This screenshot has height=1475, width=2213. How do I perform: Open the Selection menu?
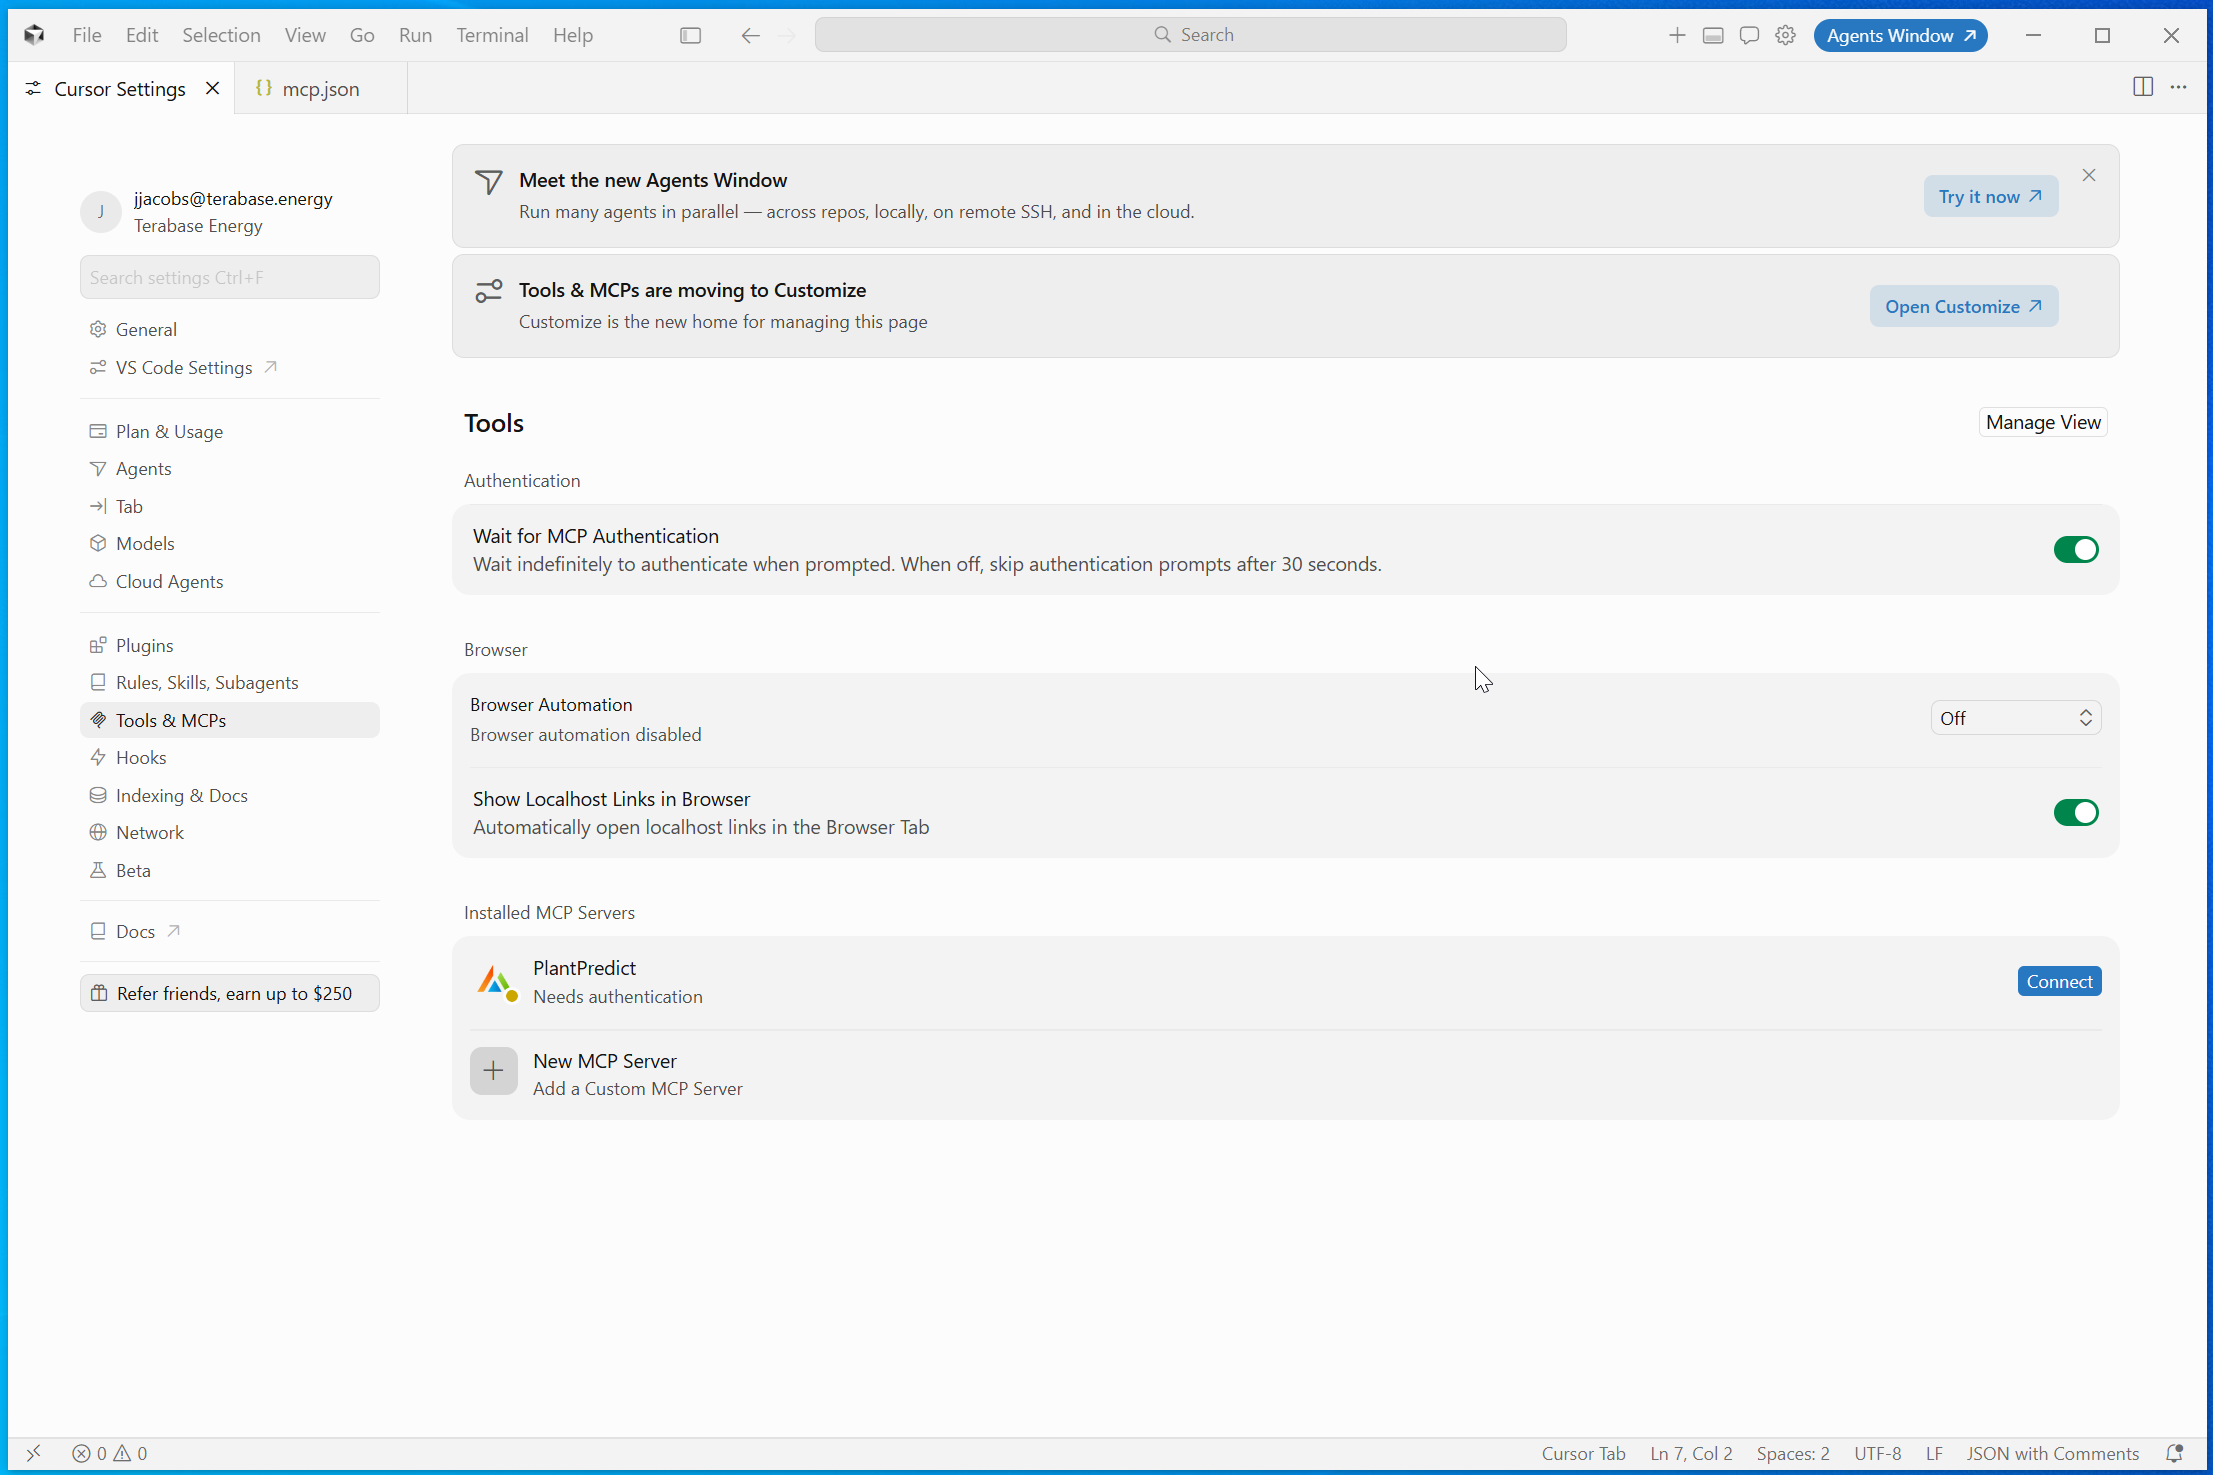pos(221,35)
